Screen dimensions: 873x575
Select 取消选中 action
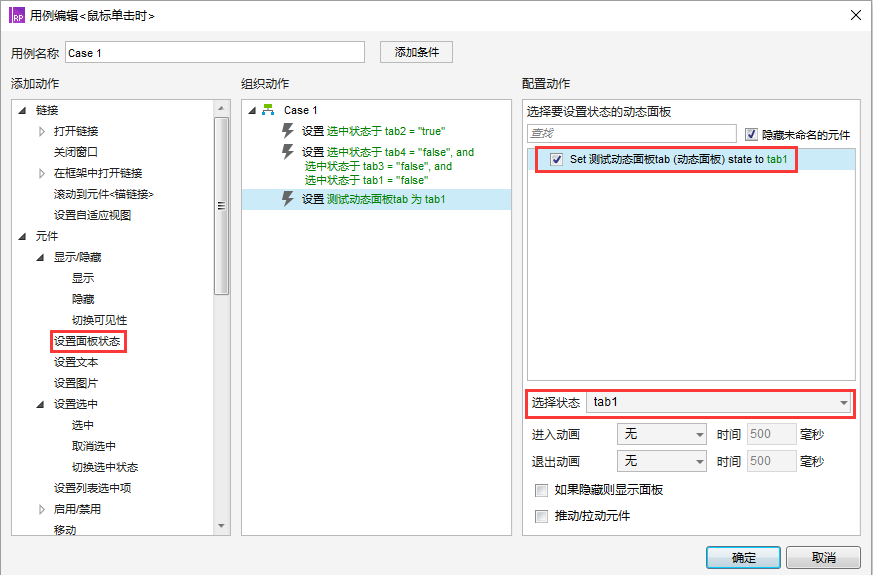pos(94,446)
